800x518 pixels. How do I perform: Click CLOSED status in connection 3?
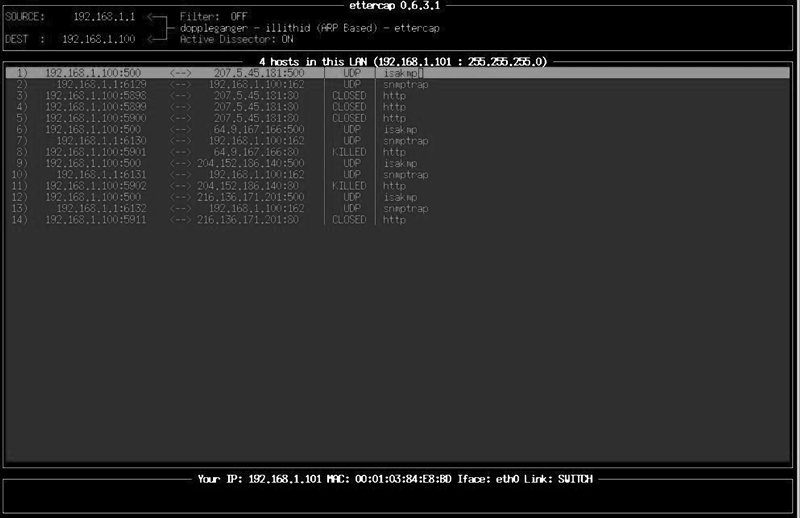[x=349, y=95]
